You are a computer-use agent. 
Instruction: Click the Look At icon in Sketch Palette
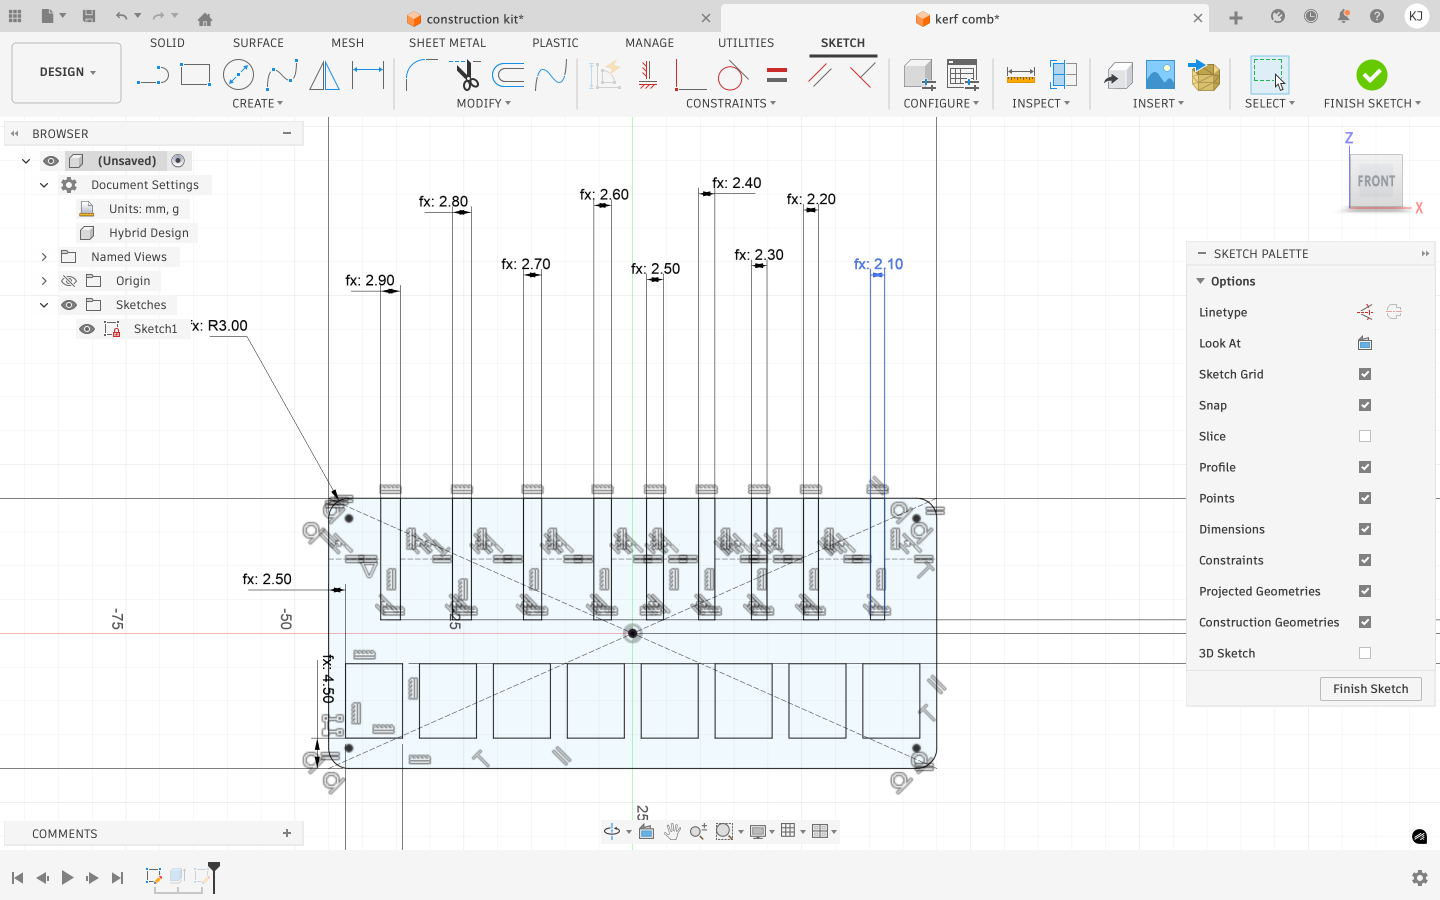(x=1364, y=343)
